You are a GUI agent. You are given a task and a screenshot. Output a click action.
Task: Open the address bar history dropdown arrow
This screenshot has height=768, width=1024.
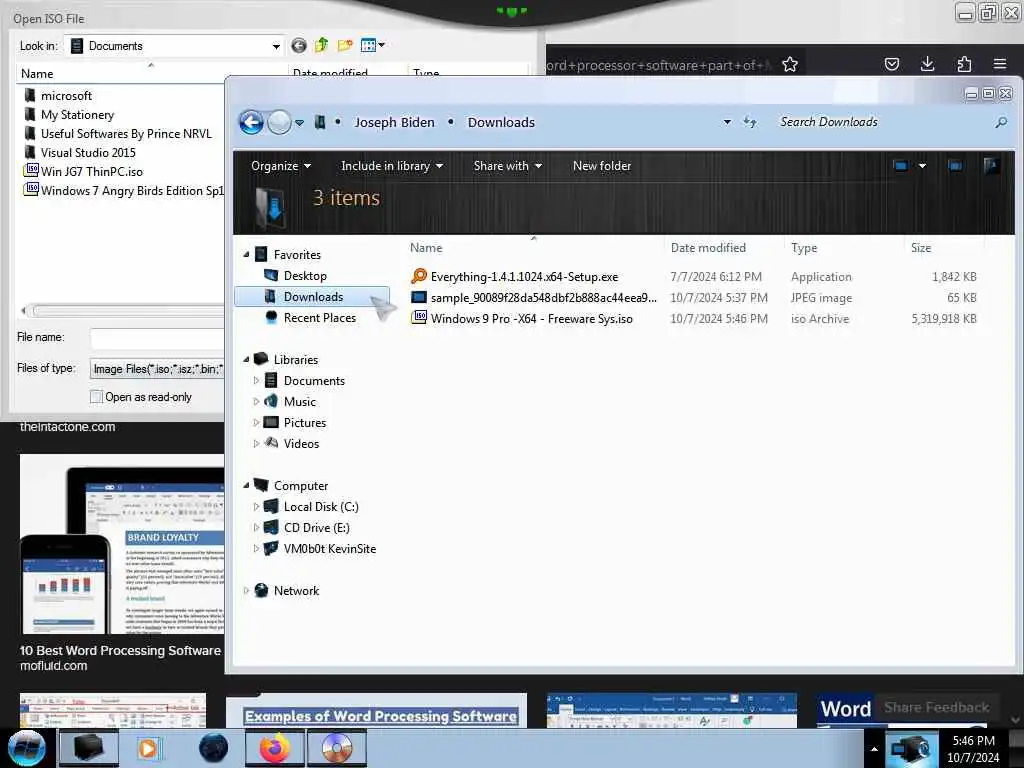click(727, 122)
